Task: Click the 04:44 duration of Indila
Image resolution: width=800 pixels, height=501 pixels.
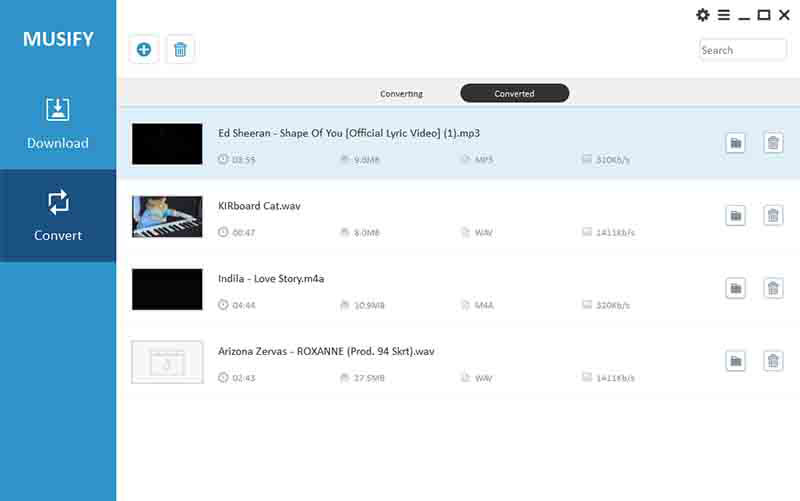Action: click(x=243, y=305)
